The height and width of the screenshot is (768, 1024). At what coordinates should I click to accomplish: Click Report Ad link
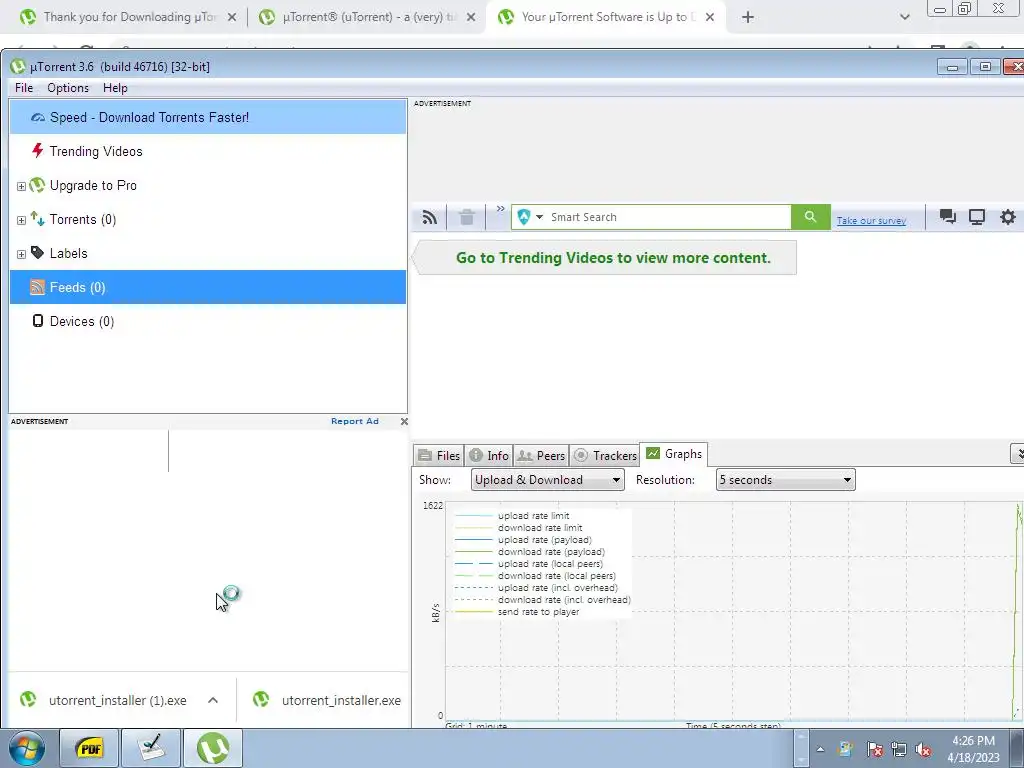pos(355,421)
